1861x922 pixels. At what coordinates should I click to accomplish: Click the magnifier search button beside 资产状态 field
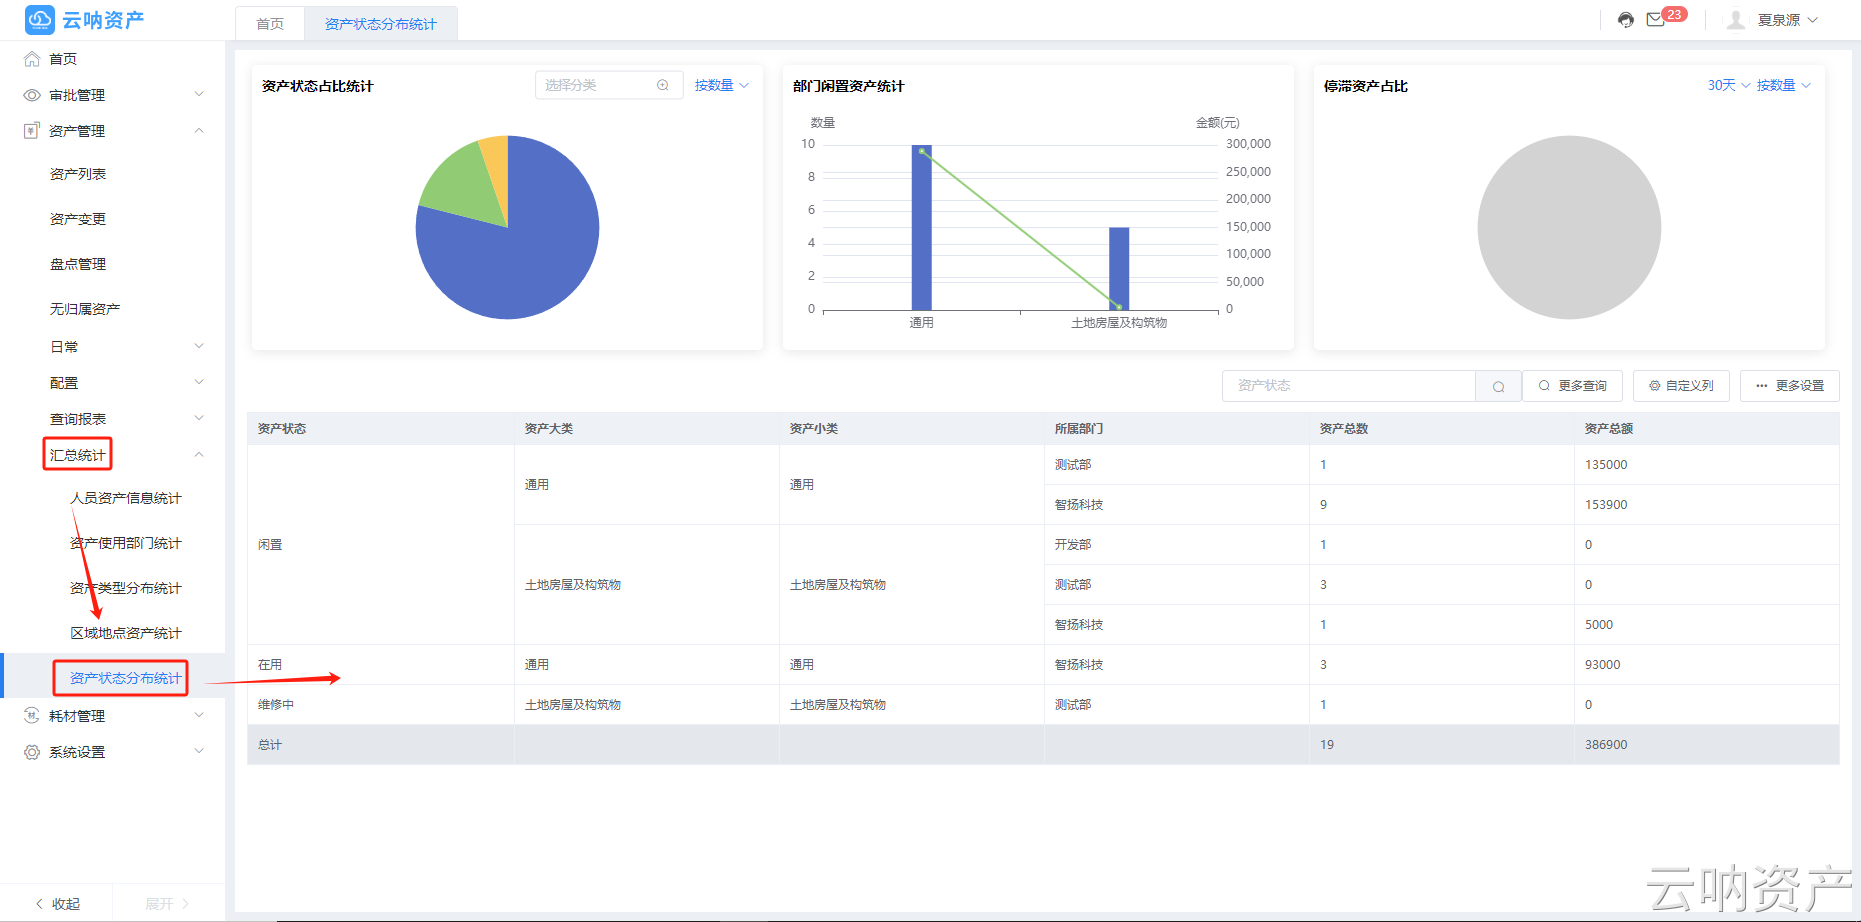click(x=1498, y=386)
